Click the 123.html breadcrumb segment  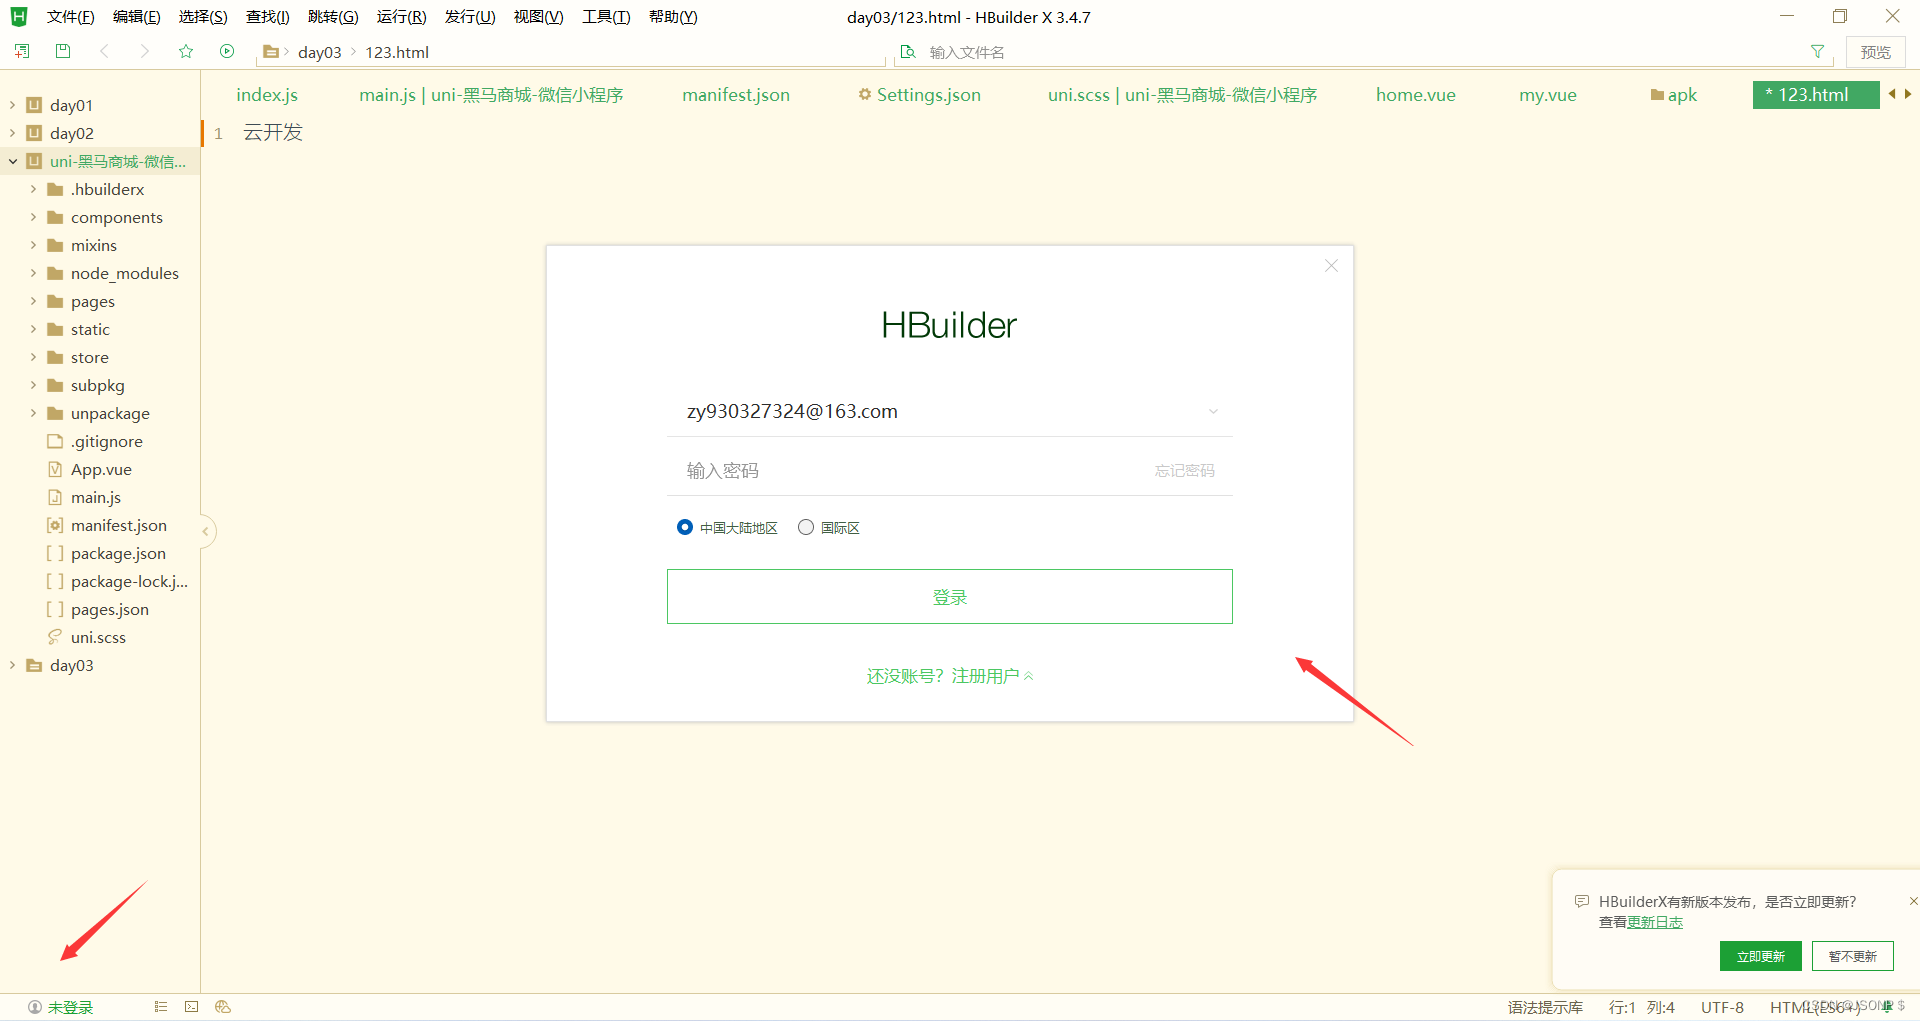[x=397, y=52]
